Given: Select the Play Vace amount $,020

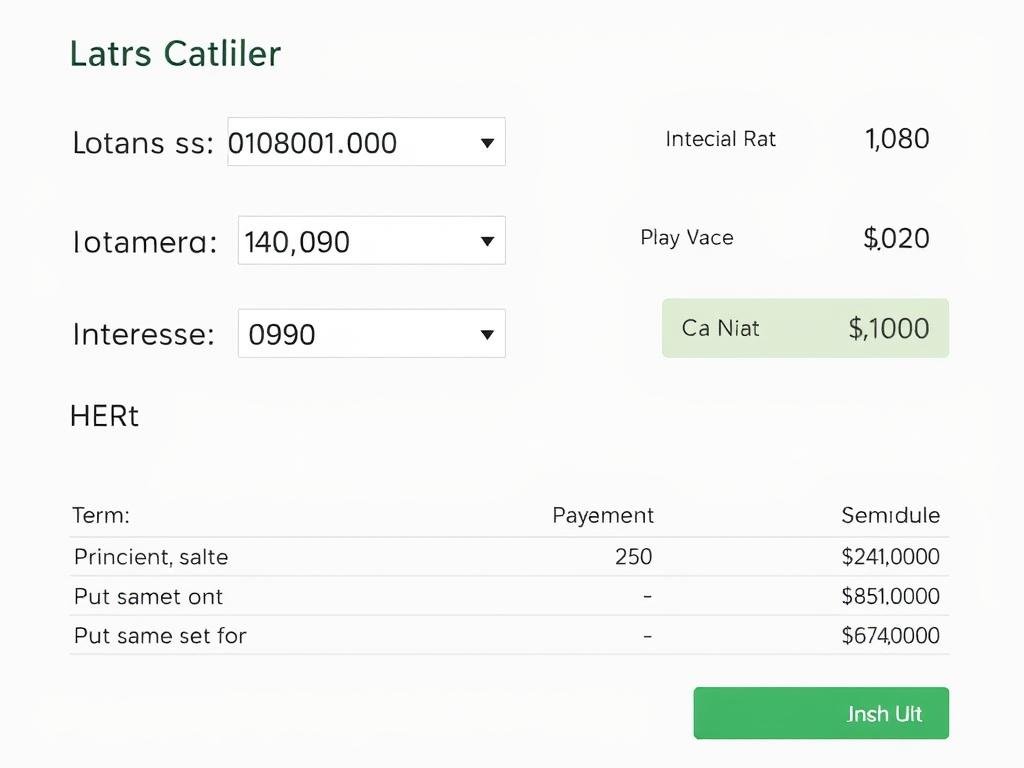Looking at the screenshot, I should click(x=895, y=238).
